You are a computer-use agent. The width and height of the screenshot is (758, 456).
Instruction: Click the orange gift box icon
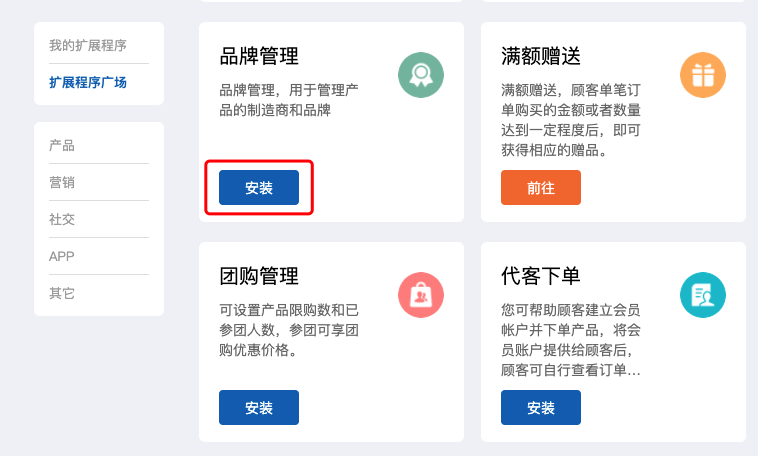pyautogui.click(x=702, y=75)
